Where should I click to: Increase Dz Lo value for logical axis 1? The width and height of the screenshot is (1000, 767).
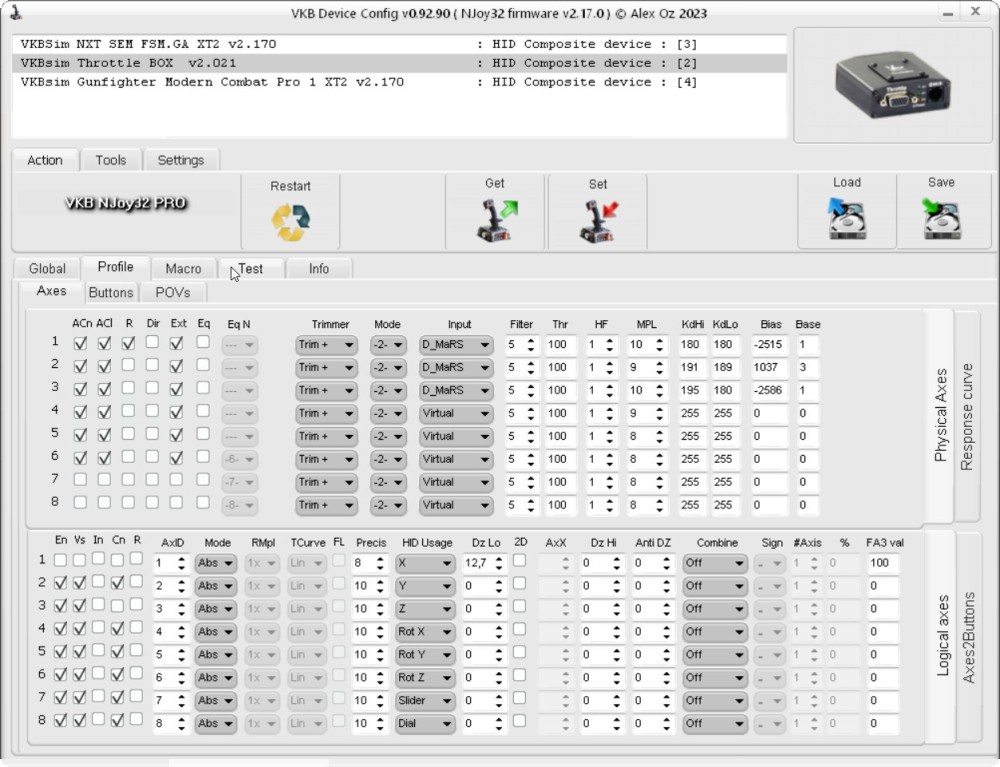pos(499,560)
